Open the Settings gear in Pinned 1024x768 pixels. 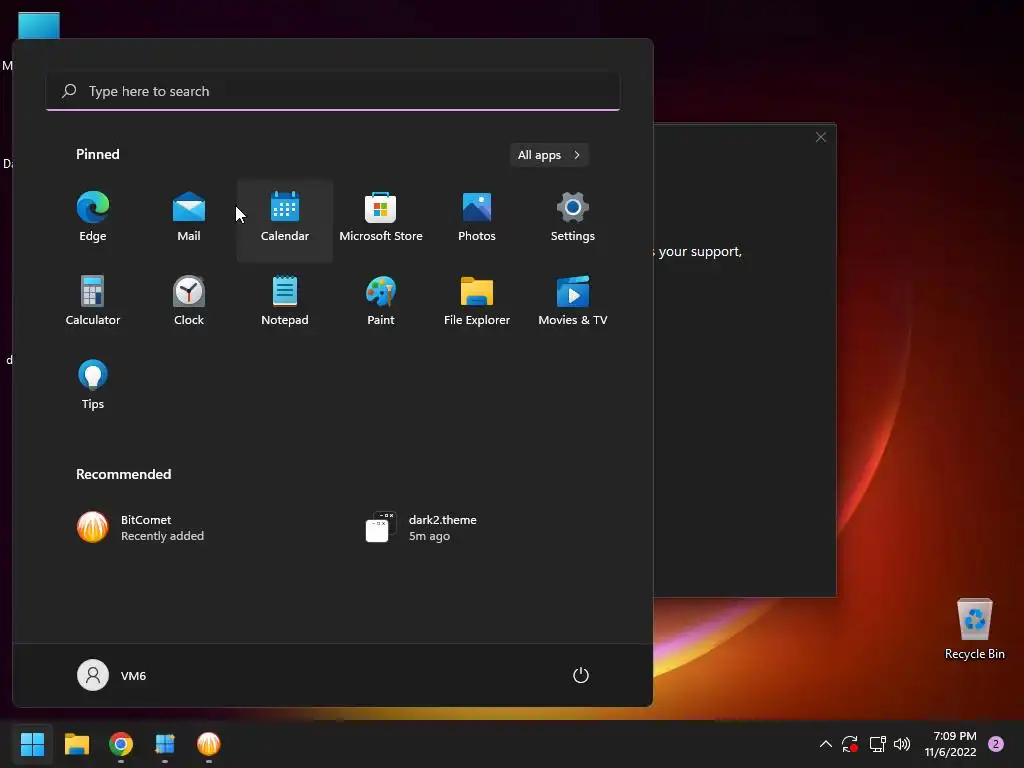coord(573,219)
